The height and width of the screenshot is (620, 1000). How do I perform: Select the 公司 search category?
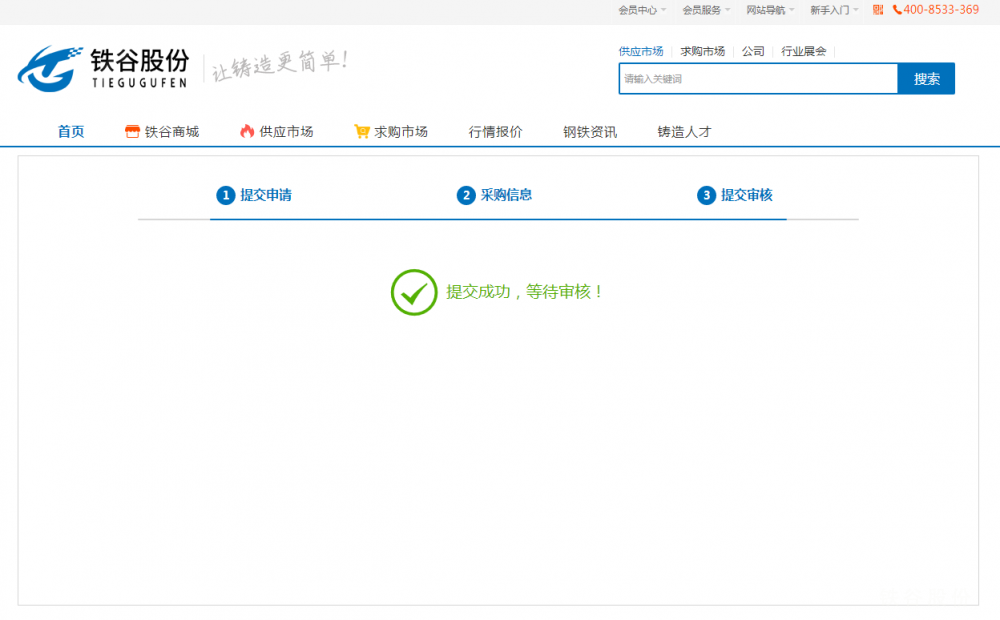pyautogui.click(x=753, y=51)
